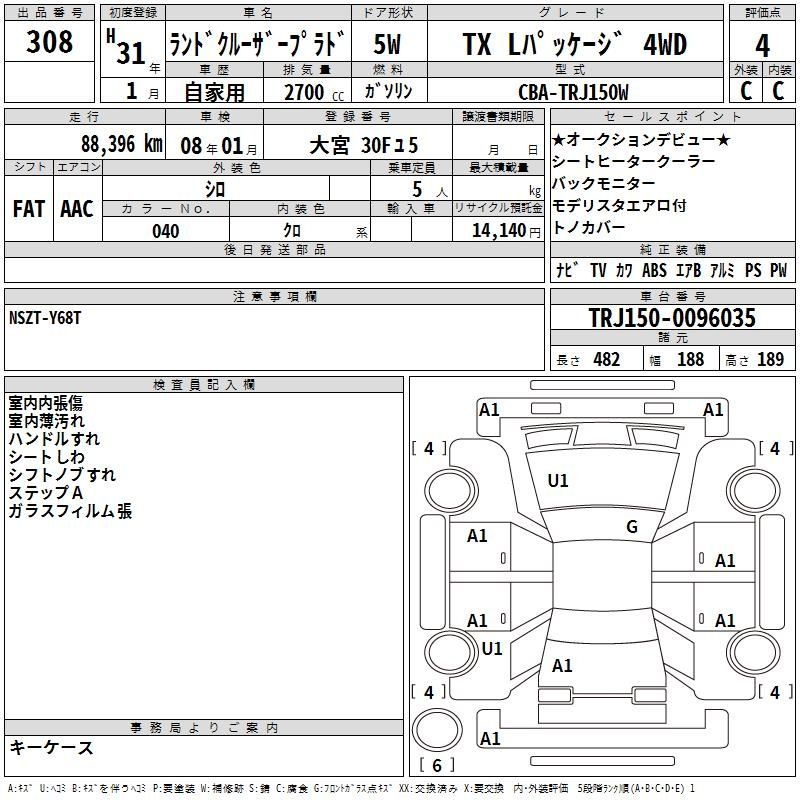Image resolution: width=800 pixels, height=800 pixels.
Task: Click the recycle deposit 14,140円
Action: click(x=506, y=231)
